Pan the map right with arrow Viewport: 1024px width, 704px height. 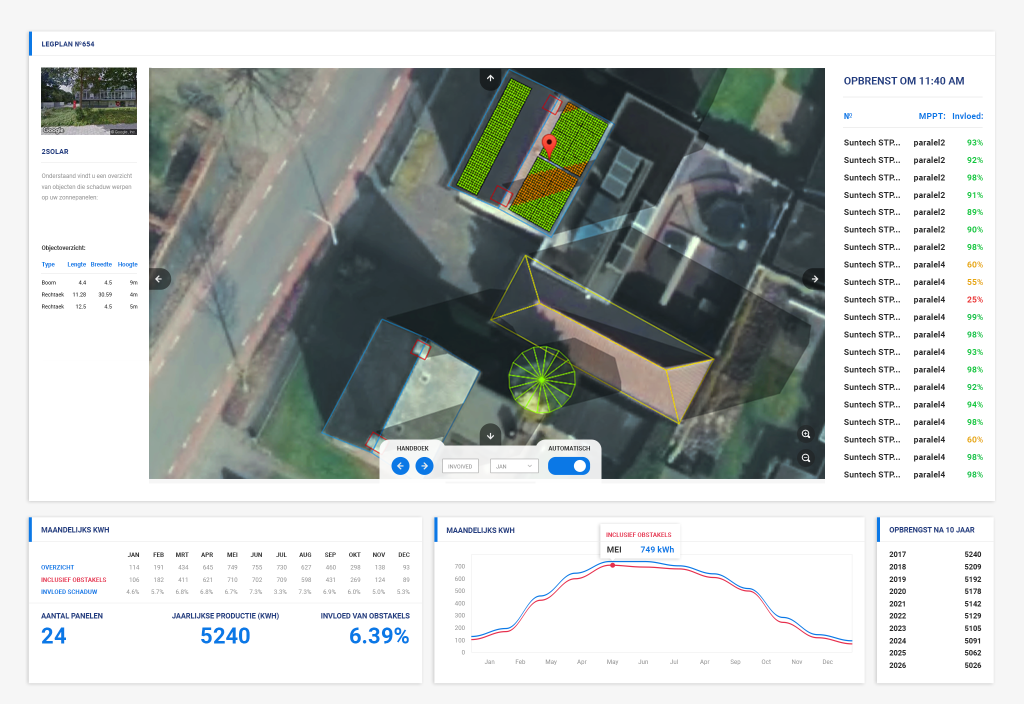click(x=814, y=279)
